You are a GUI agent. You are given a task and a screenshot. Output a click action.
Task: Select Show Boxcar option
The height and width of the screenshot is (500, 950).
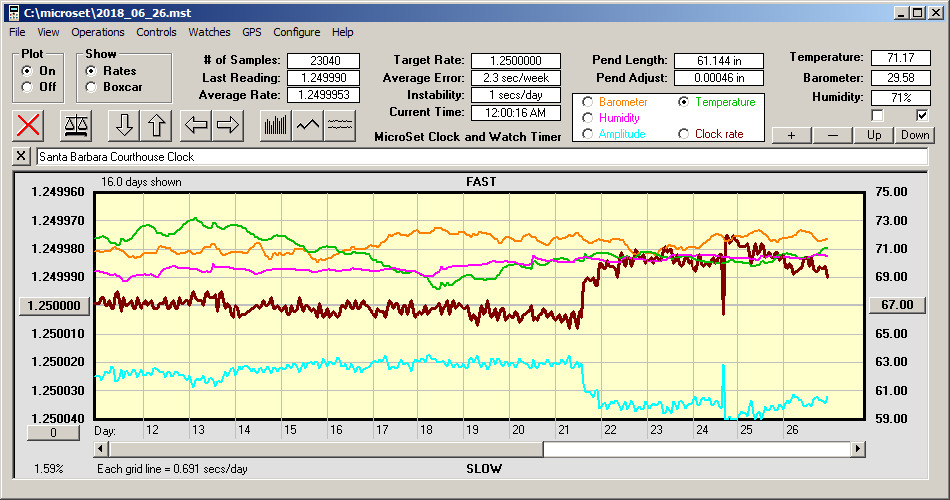(x=91, y=87)
